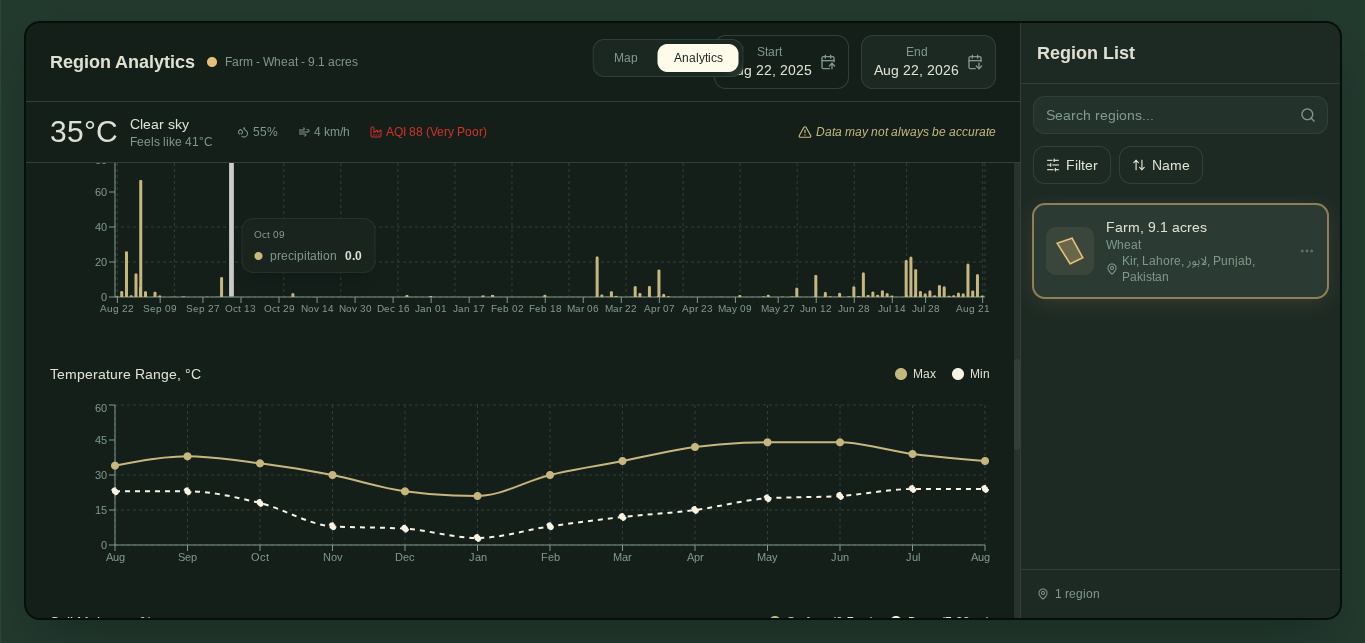
Task: Click the Jan max temperature data point
Action: pos(477,496)
